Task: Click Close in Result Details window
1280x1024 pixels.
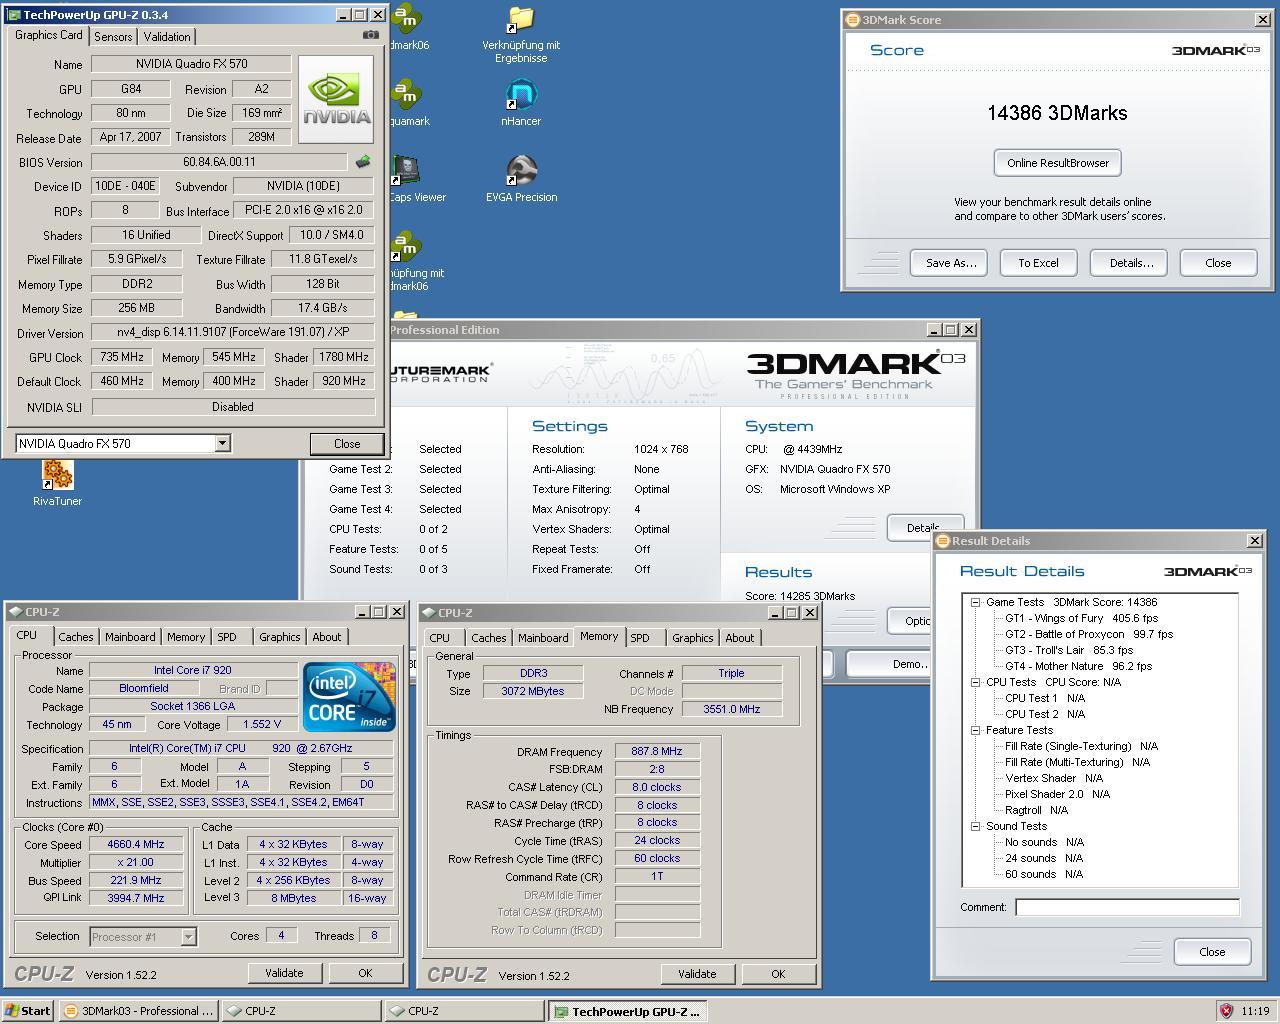Action: (x=1212, y=952)
